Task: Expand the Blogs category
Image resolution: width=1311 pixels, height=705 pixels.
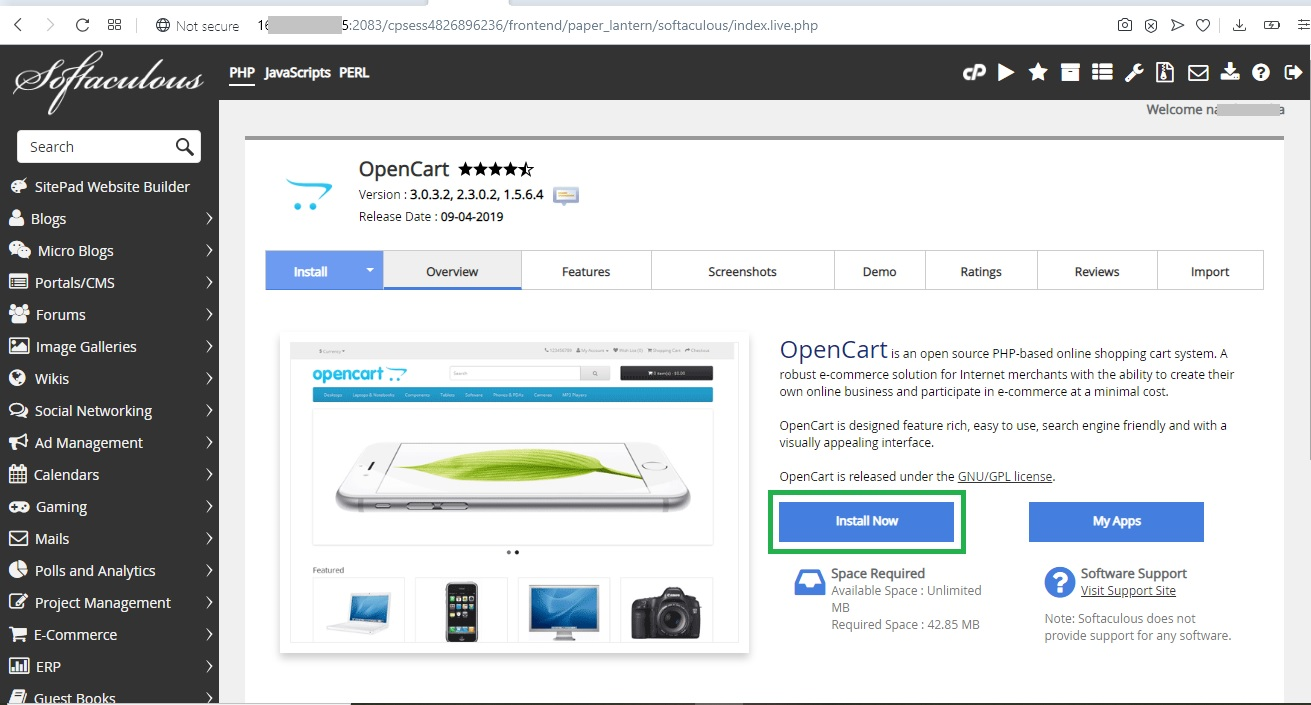Action: pos(209,218)
